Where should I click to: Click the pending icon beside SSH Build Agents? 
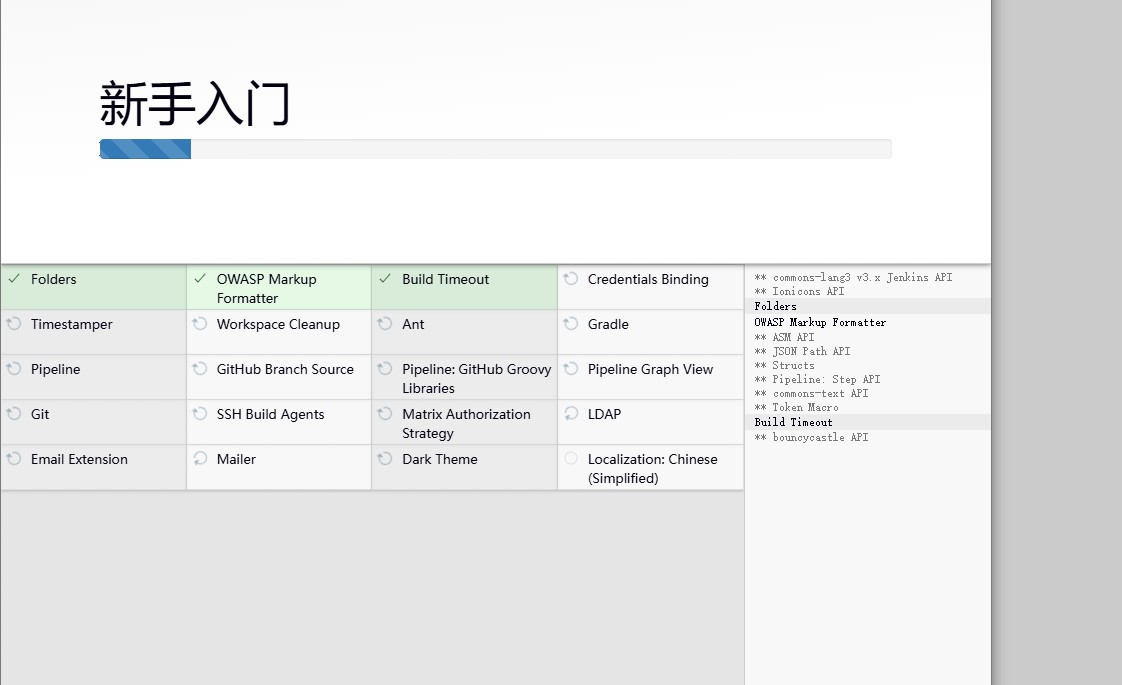click(x=200, y=414)
